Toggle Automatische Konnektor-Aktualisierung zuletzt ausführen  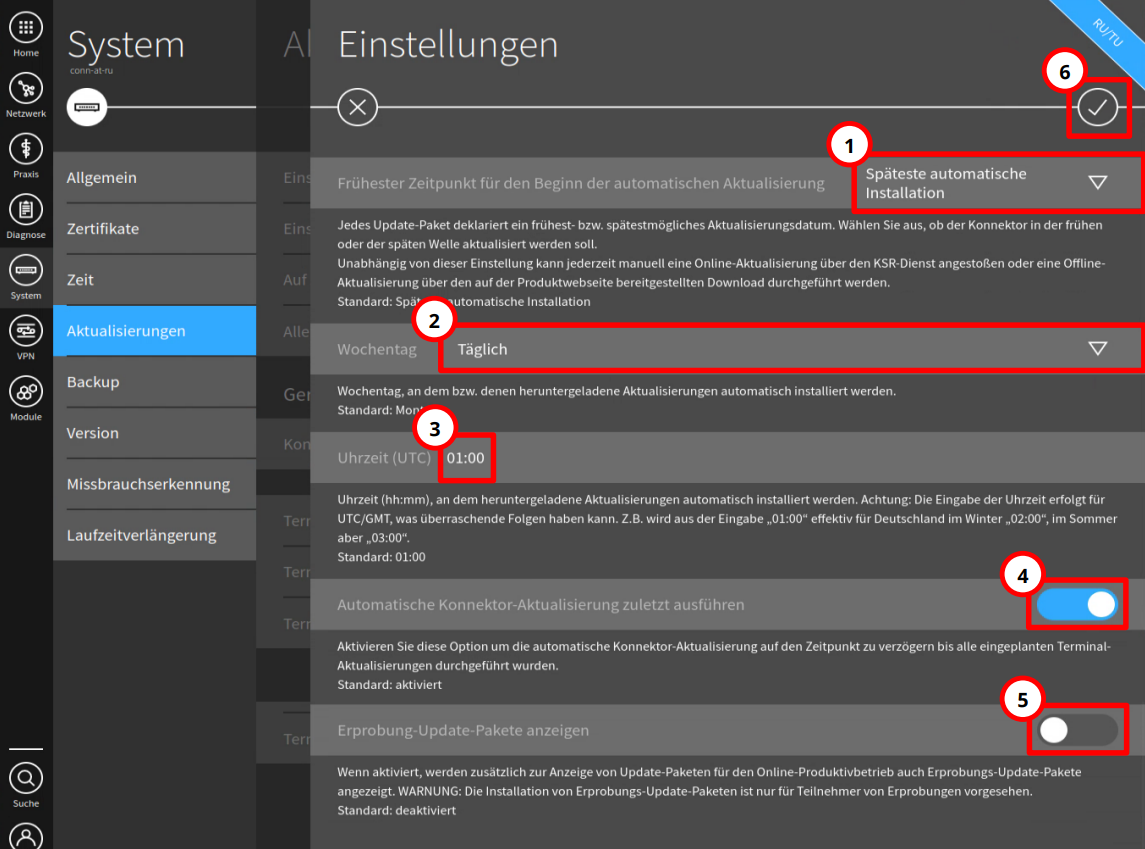pos(1077,604)
